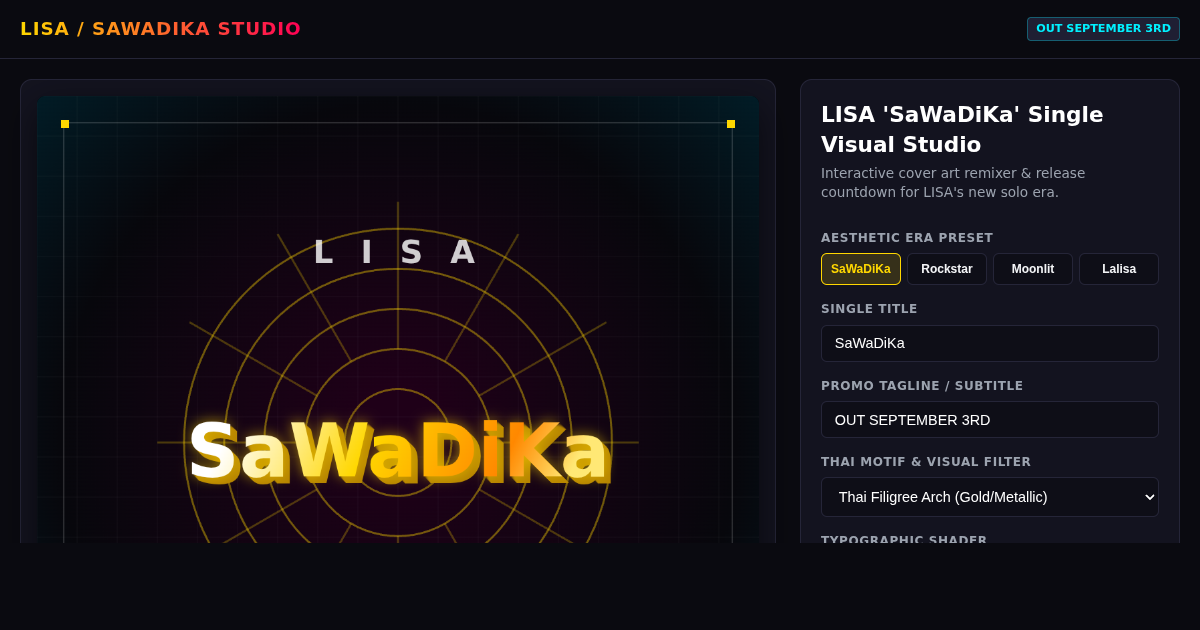This screenshot has width=1200, height=630.
Task: Click the top-right yellow corner marker
Action: [731, 124]
